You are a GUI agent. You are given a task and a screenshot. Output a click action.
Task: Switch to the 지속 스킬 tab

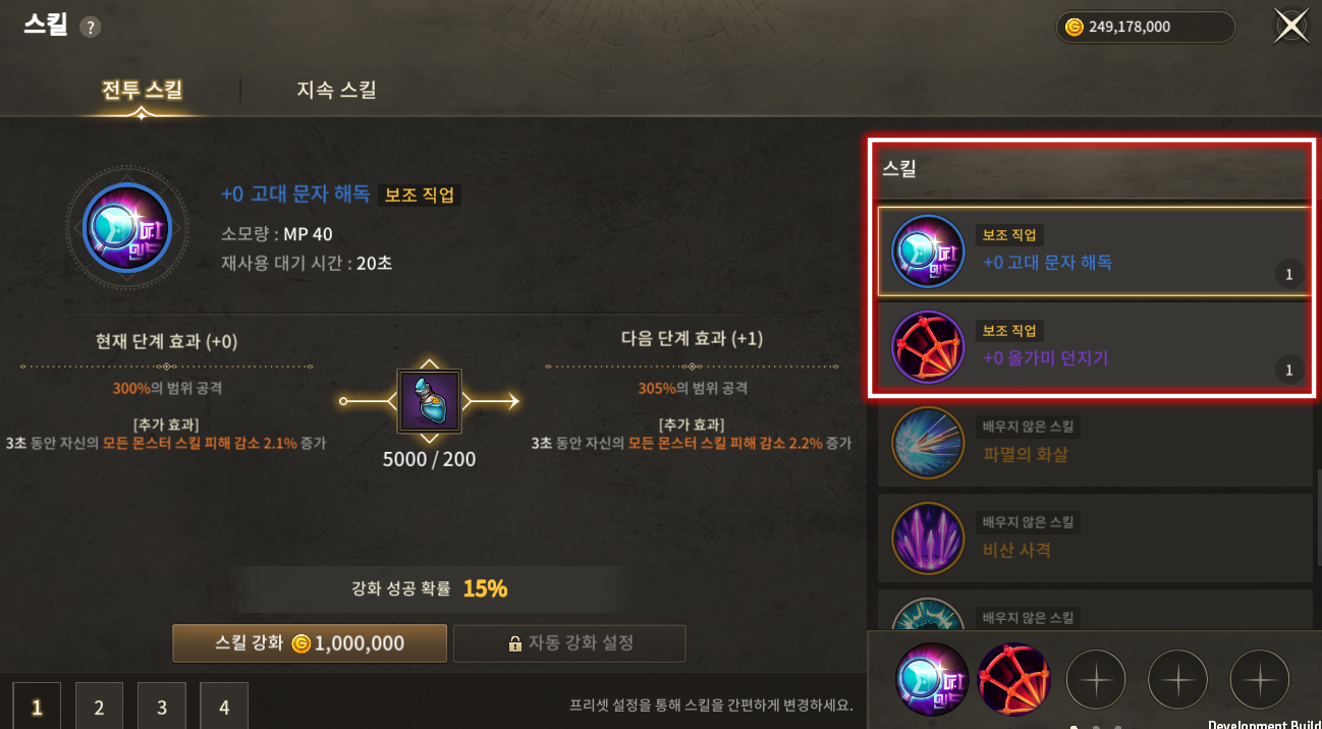tap(336, 90)
